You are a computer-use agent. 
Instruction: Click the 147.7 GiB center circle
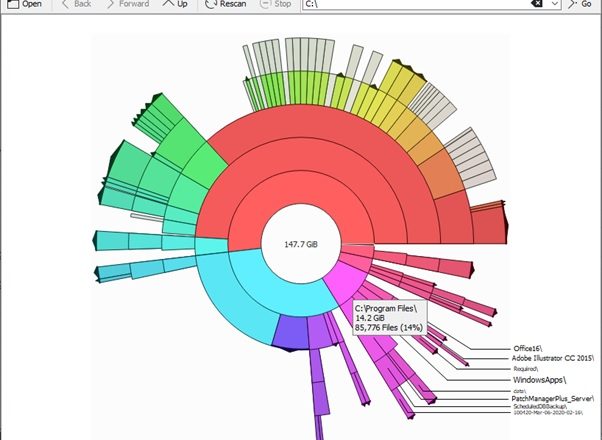[301, 244]
